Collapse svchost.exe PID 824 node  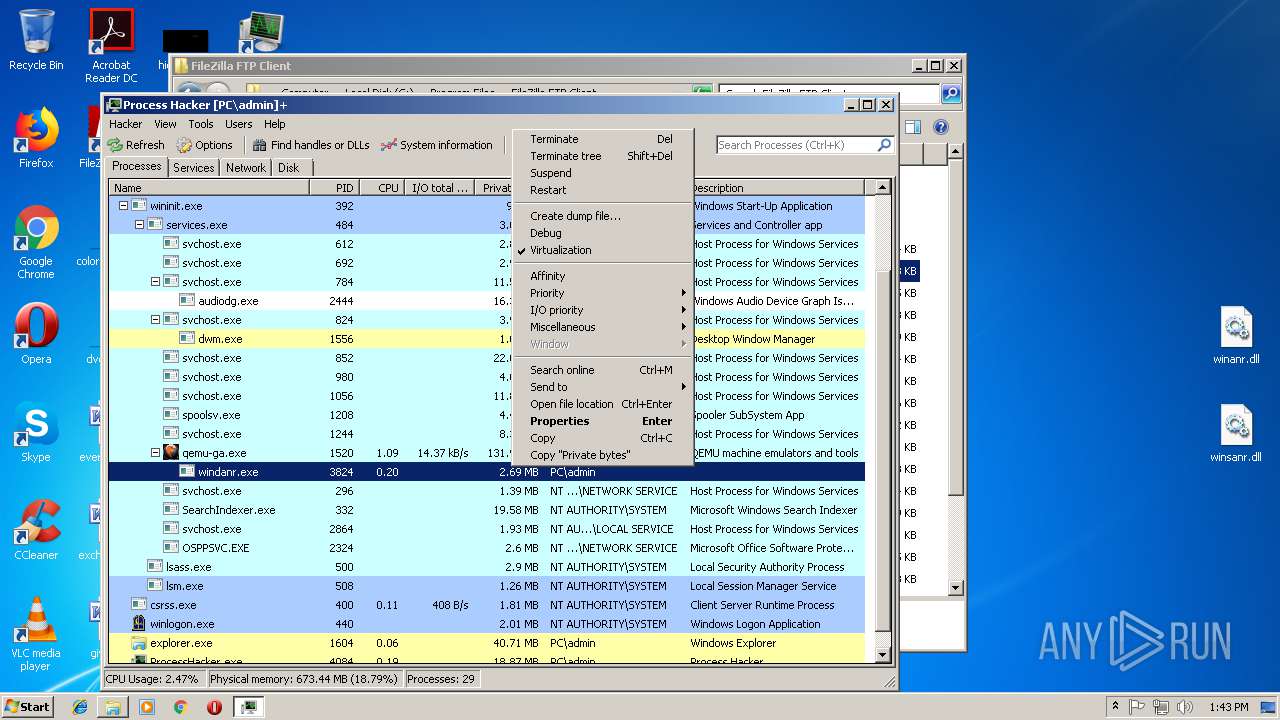point(155,320)
